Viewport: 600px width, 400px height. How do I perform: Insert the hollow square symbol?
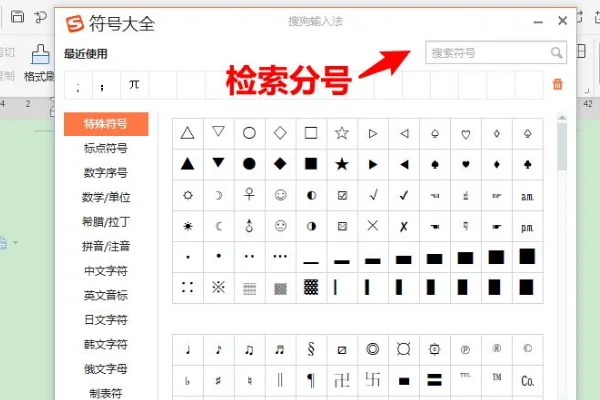311,133
